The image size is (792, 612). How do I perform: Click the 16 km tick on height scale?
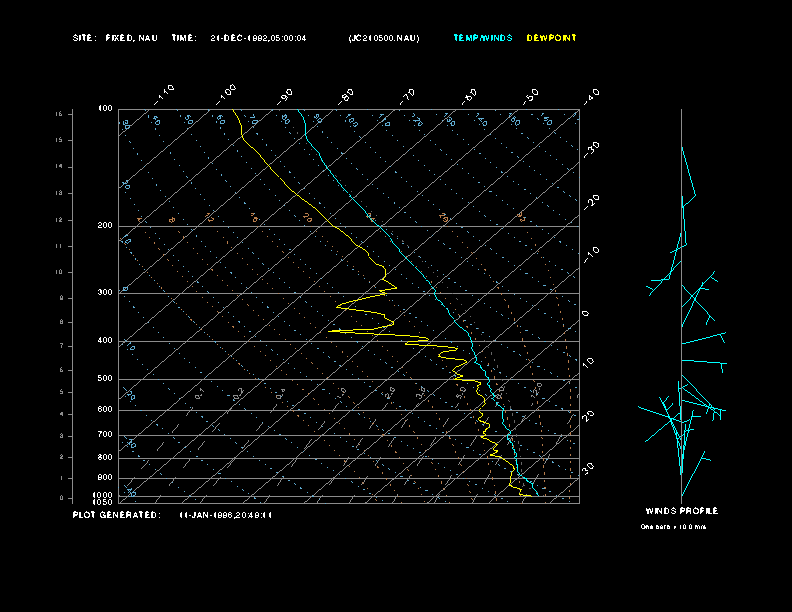pyautogui.click(x=59, y=114)
